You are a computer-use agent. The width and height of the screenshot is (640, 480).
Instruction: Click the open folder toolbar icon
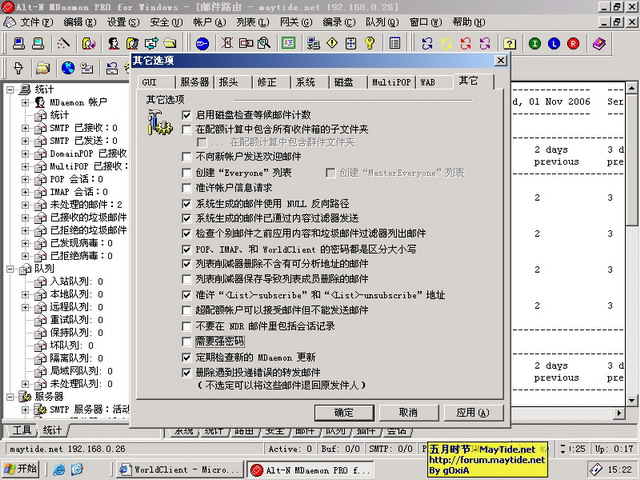[170, 43]
